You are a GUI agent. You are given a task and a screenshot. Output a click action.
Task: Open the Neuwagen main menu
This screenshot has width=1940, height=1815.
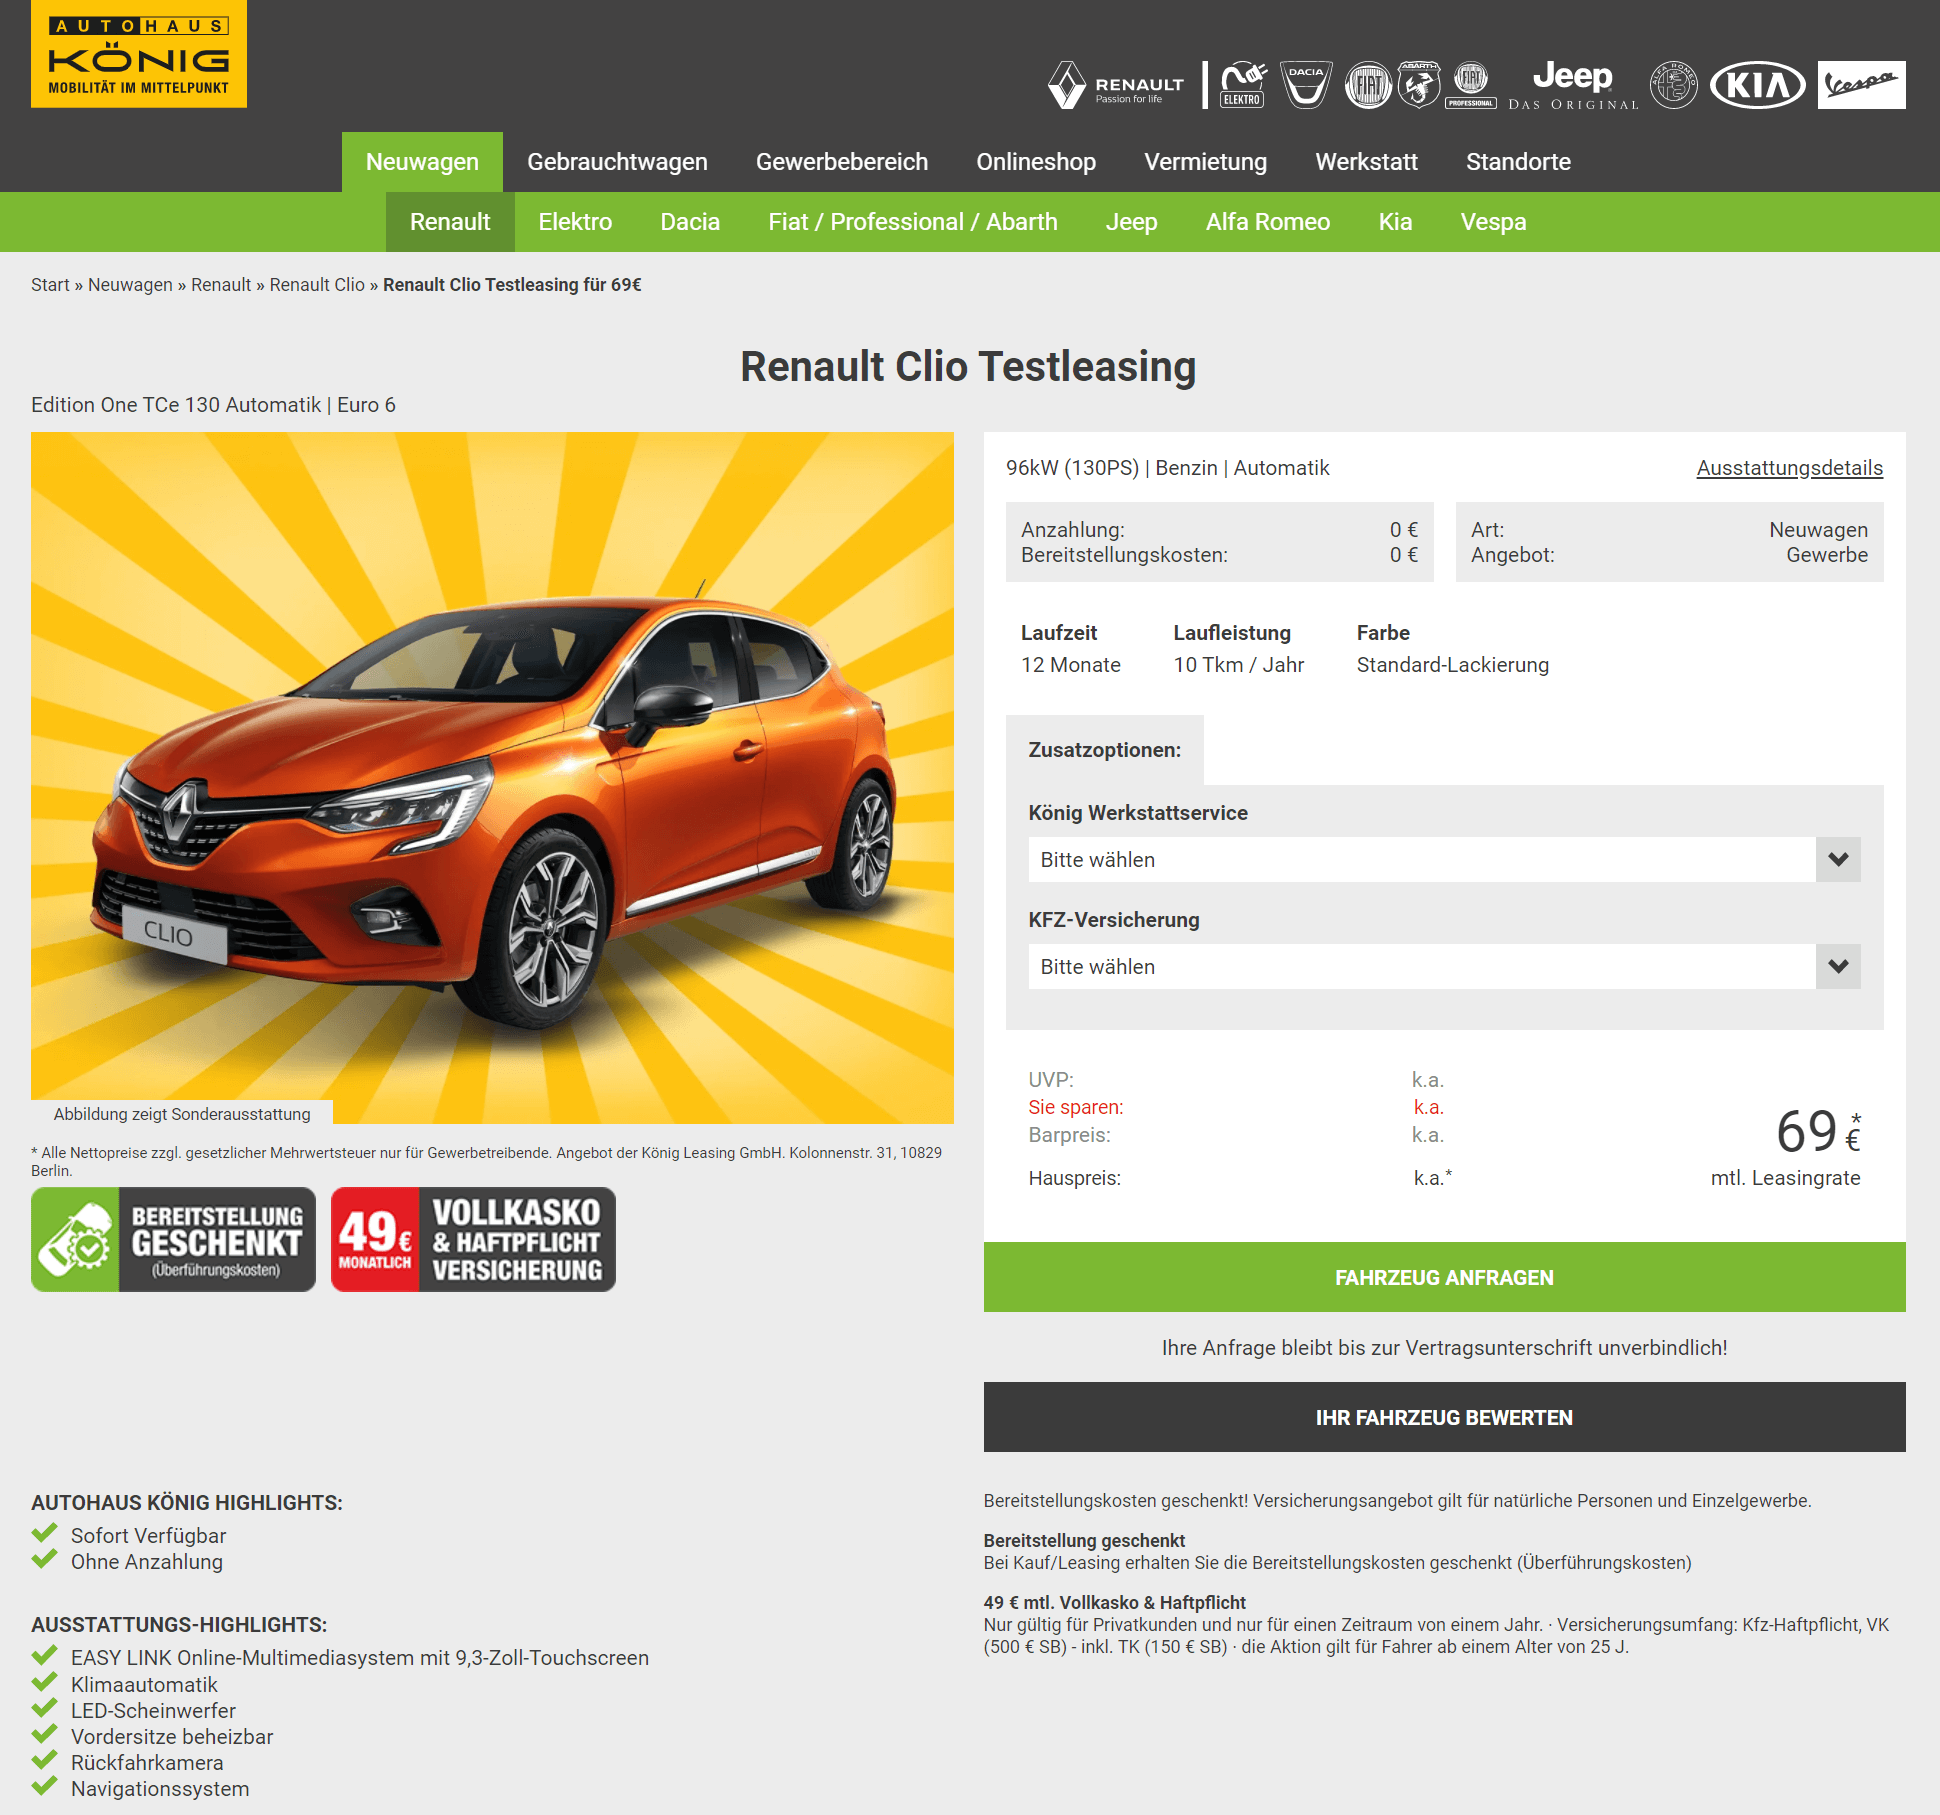422,162
